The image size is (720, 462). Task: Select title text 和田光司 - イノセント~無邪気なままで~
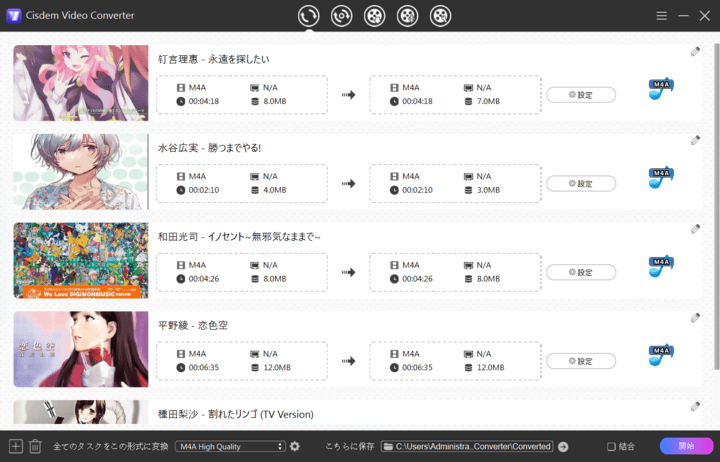tap(239, 237)
